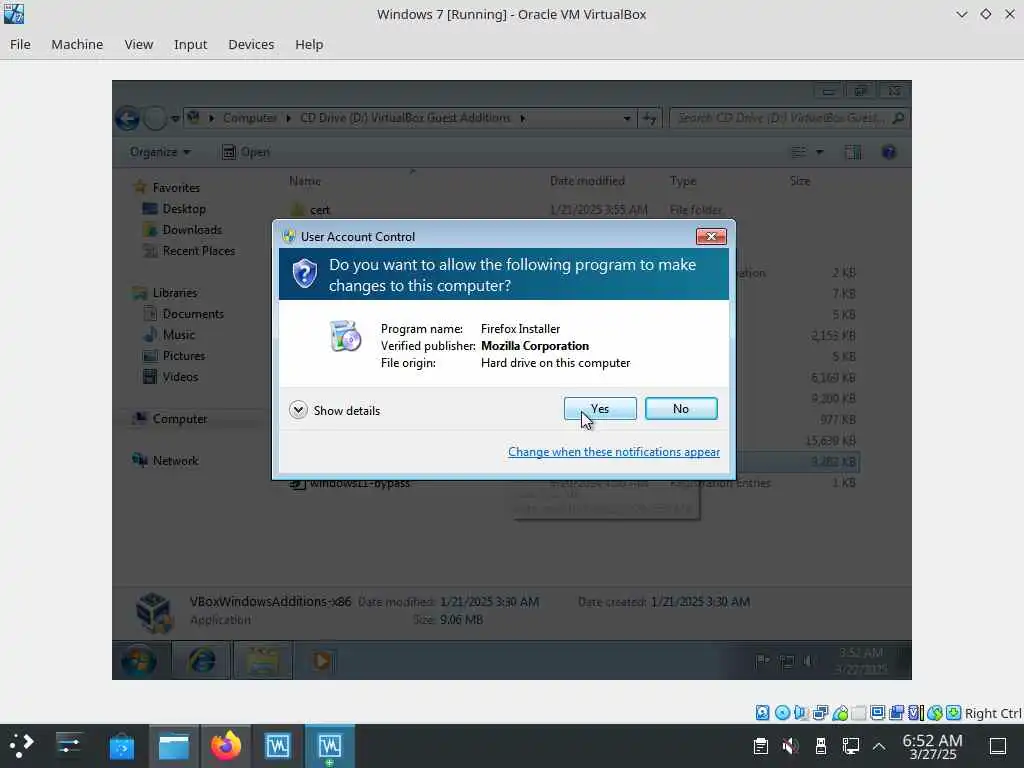Open Internet Explorer in Windows 7 taskbar
The height and width of the screenshot is (768, 1024).
click(x=202, y=661)
